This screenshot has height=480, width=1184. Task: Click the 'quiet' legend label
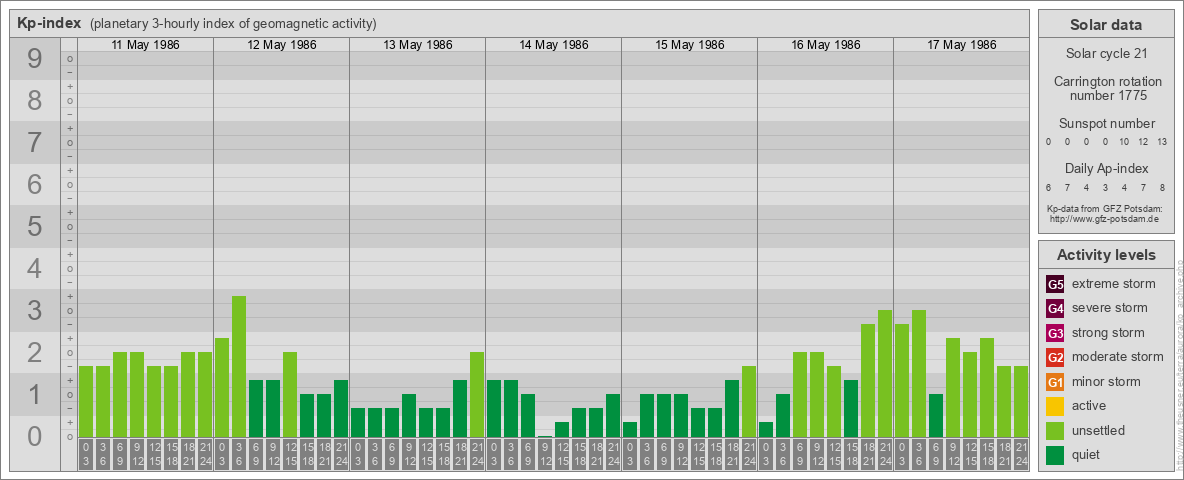[x=1086, y=454]
